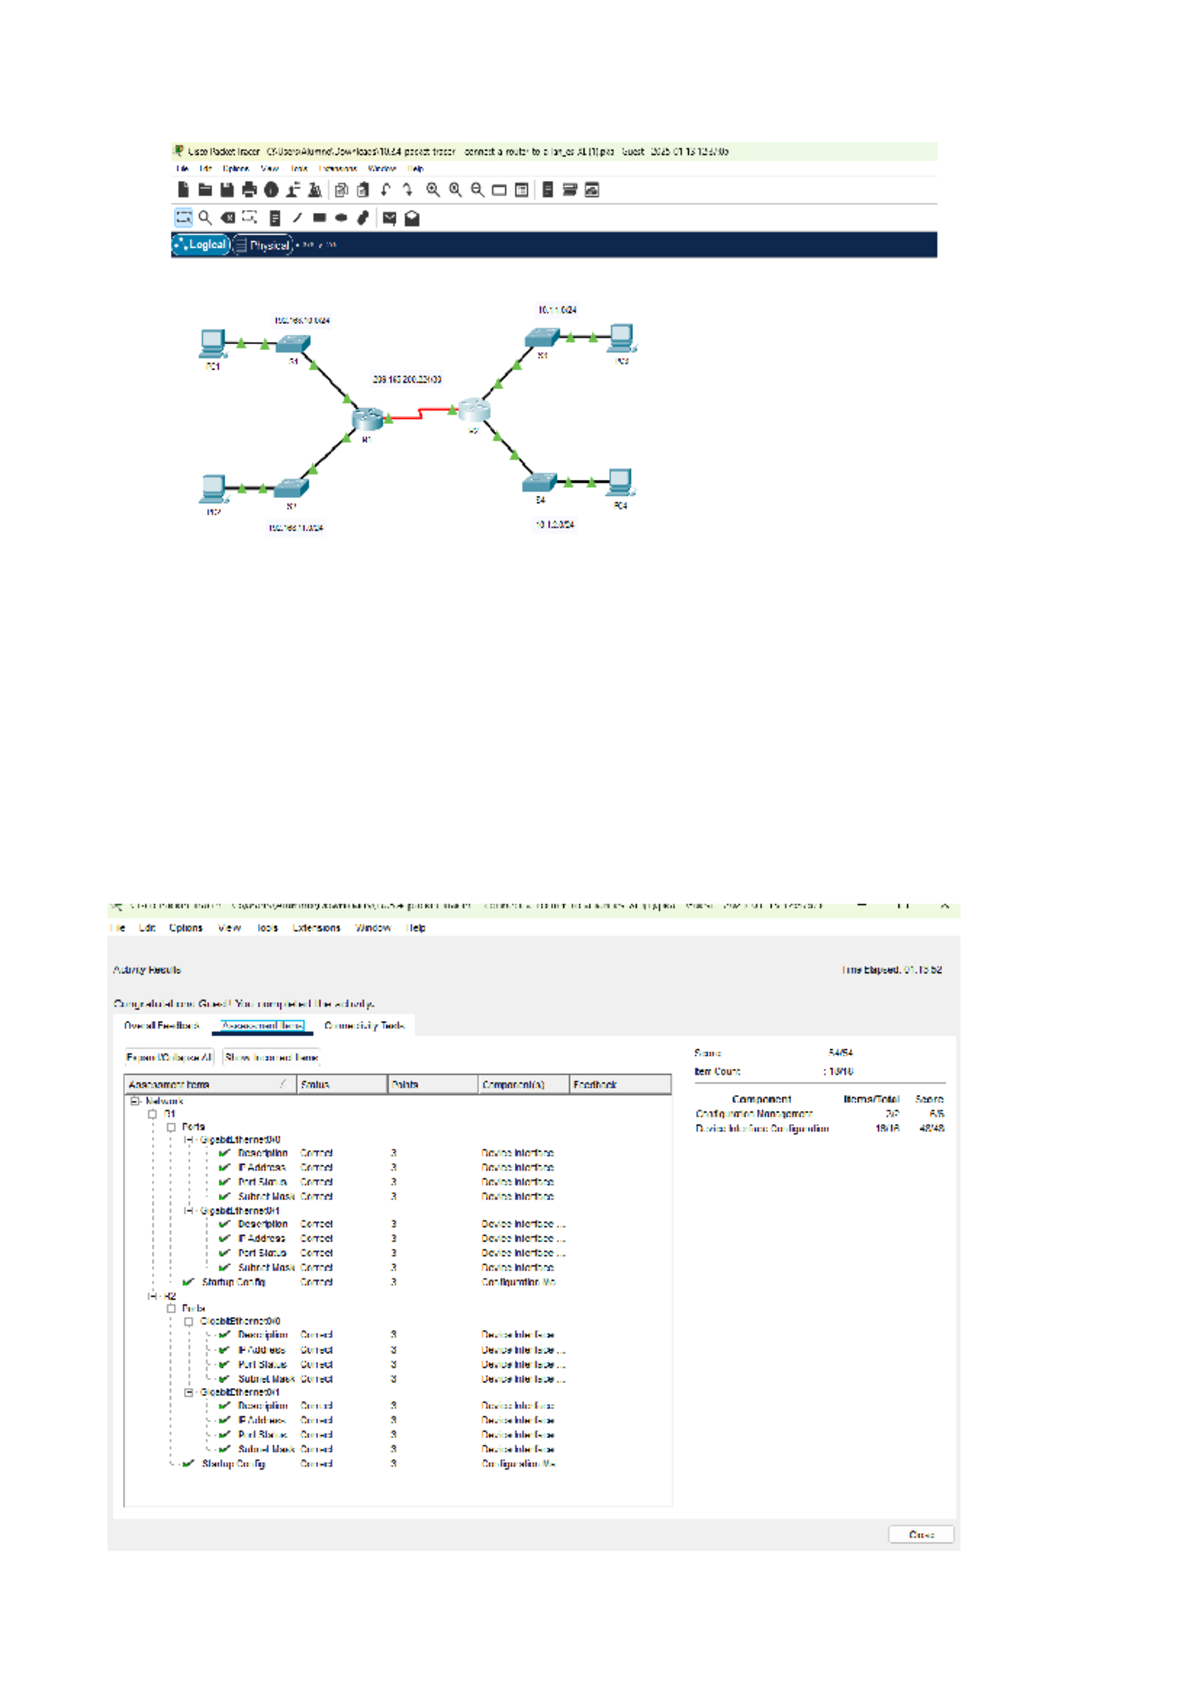Click the Undo arrow icon

(x=386, y=189)
